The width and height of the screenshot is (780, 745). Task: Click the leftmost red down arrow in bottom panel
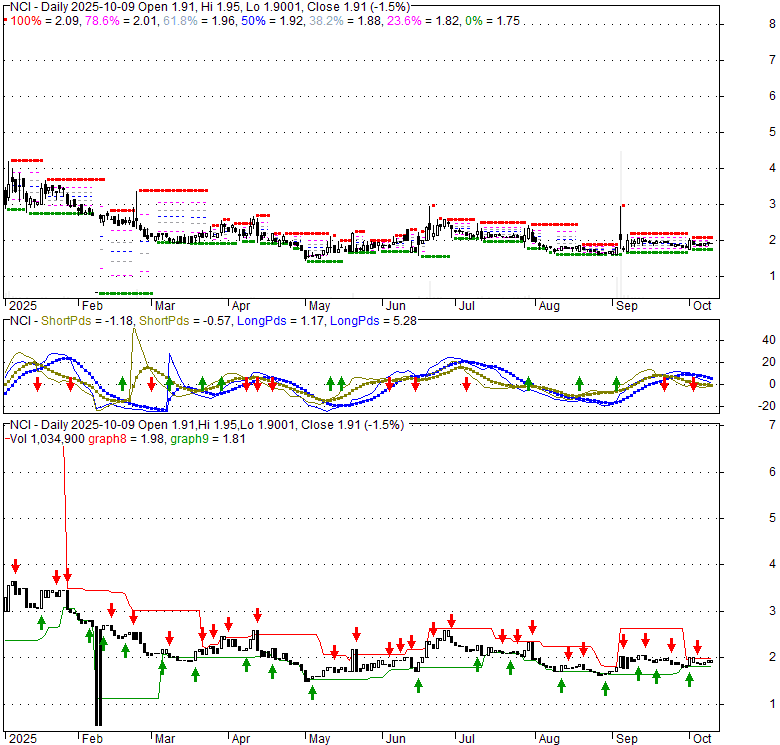(x=15, y=566)
